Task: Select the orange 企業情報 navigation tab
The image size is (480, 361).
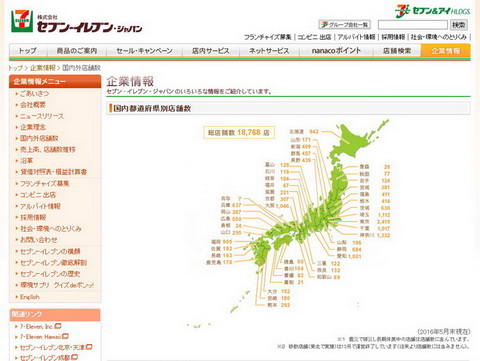Action: (x=446, y=51)
